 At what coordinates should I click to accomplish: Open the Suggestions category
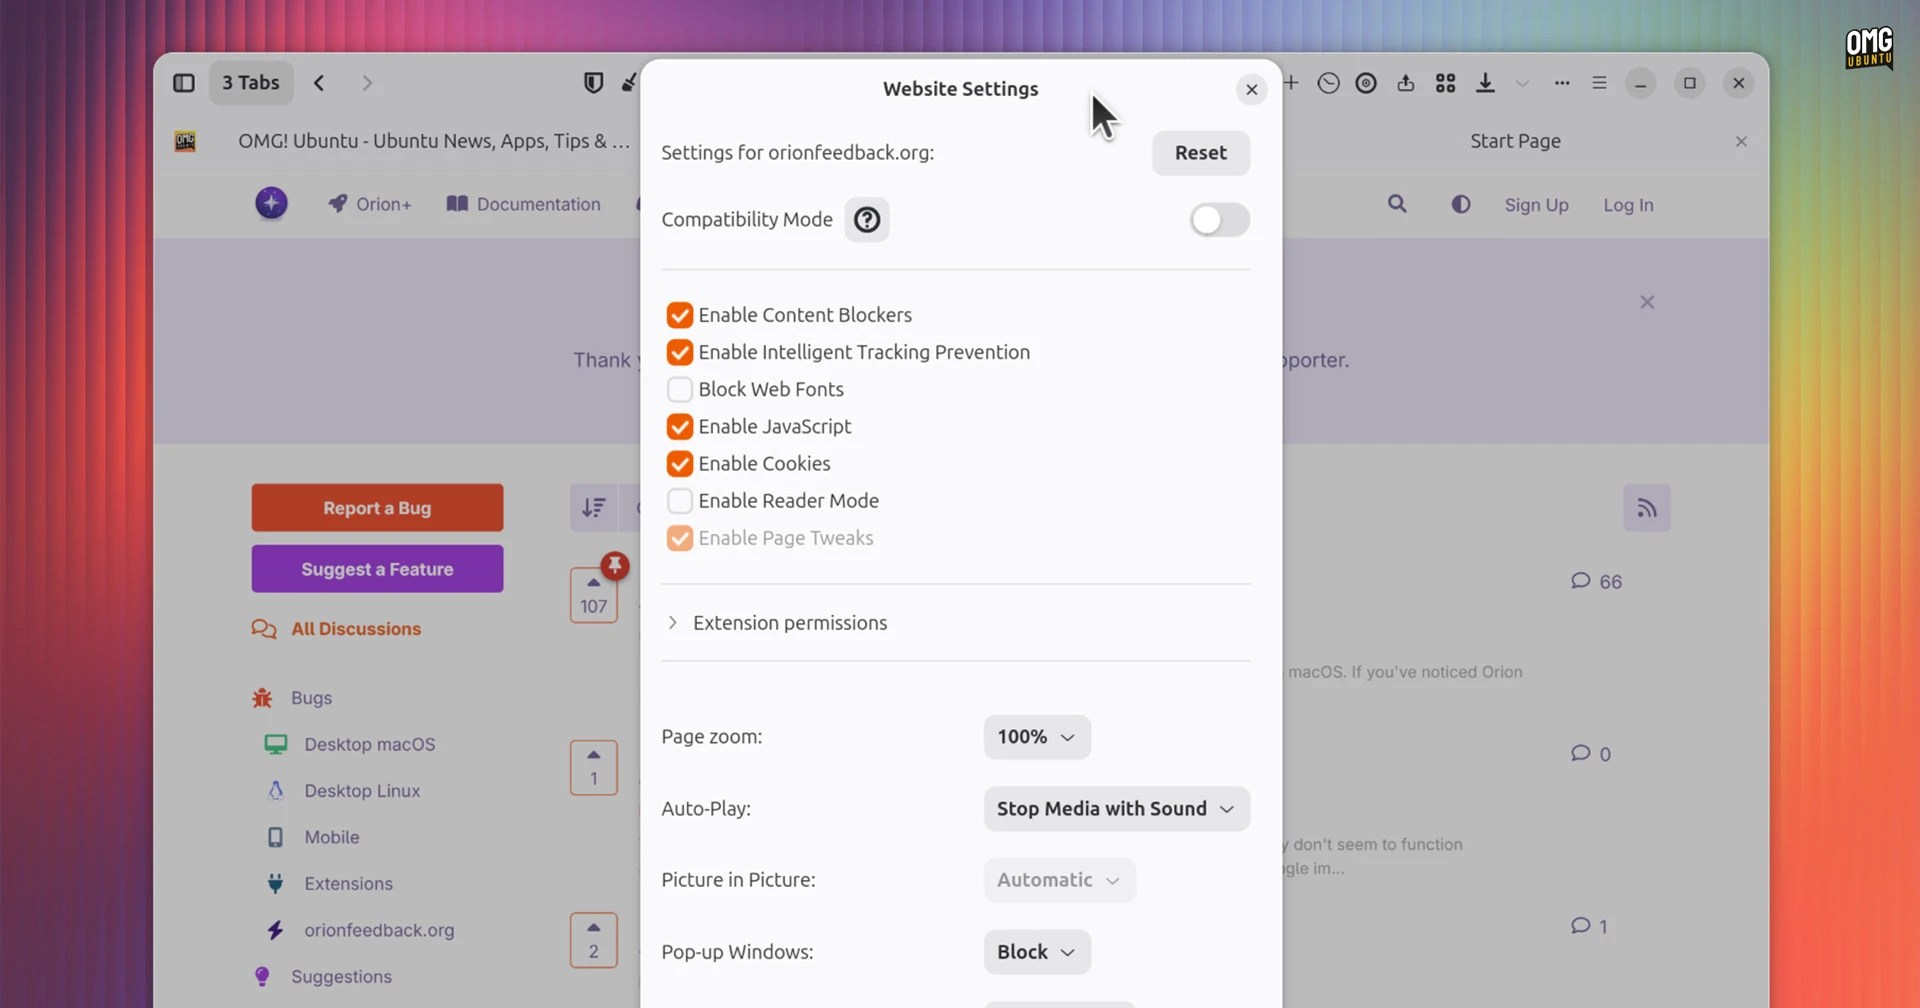tap(322, 977)
